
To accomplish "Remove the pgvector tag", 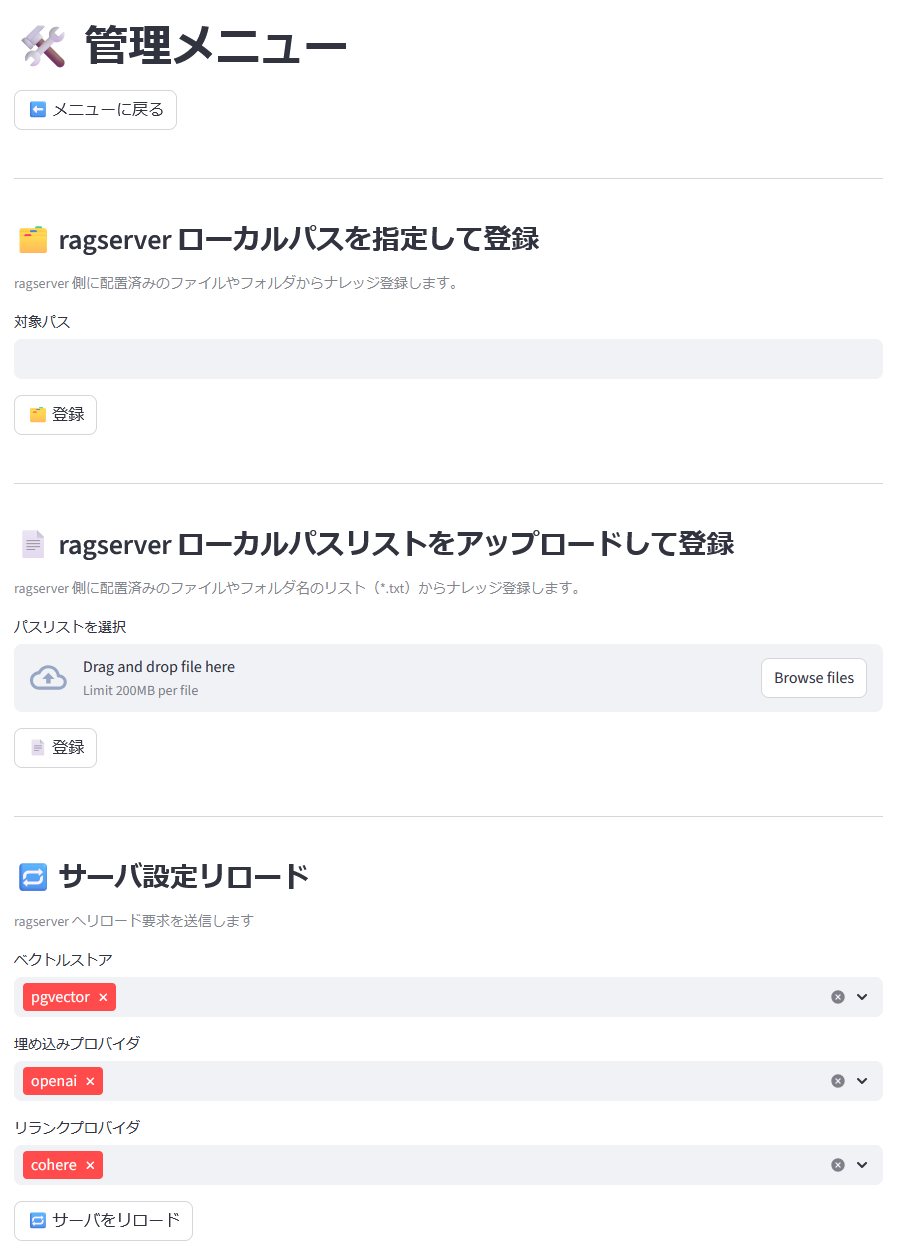I will [x=103, y=996].
